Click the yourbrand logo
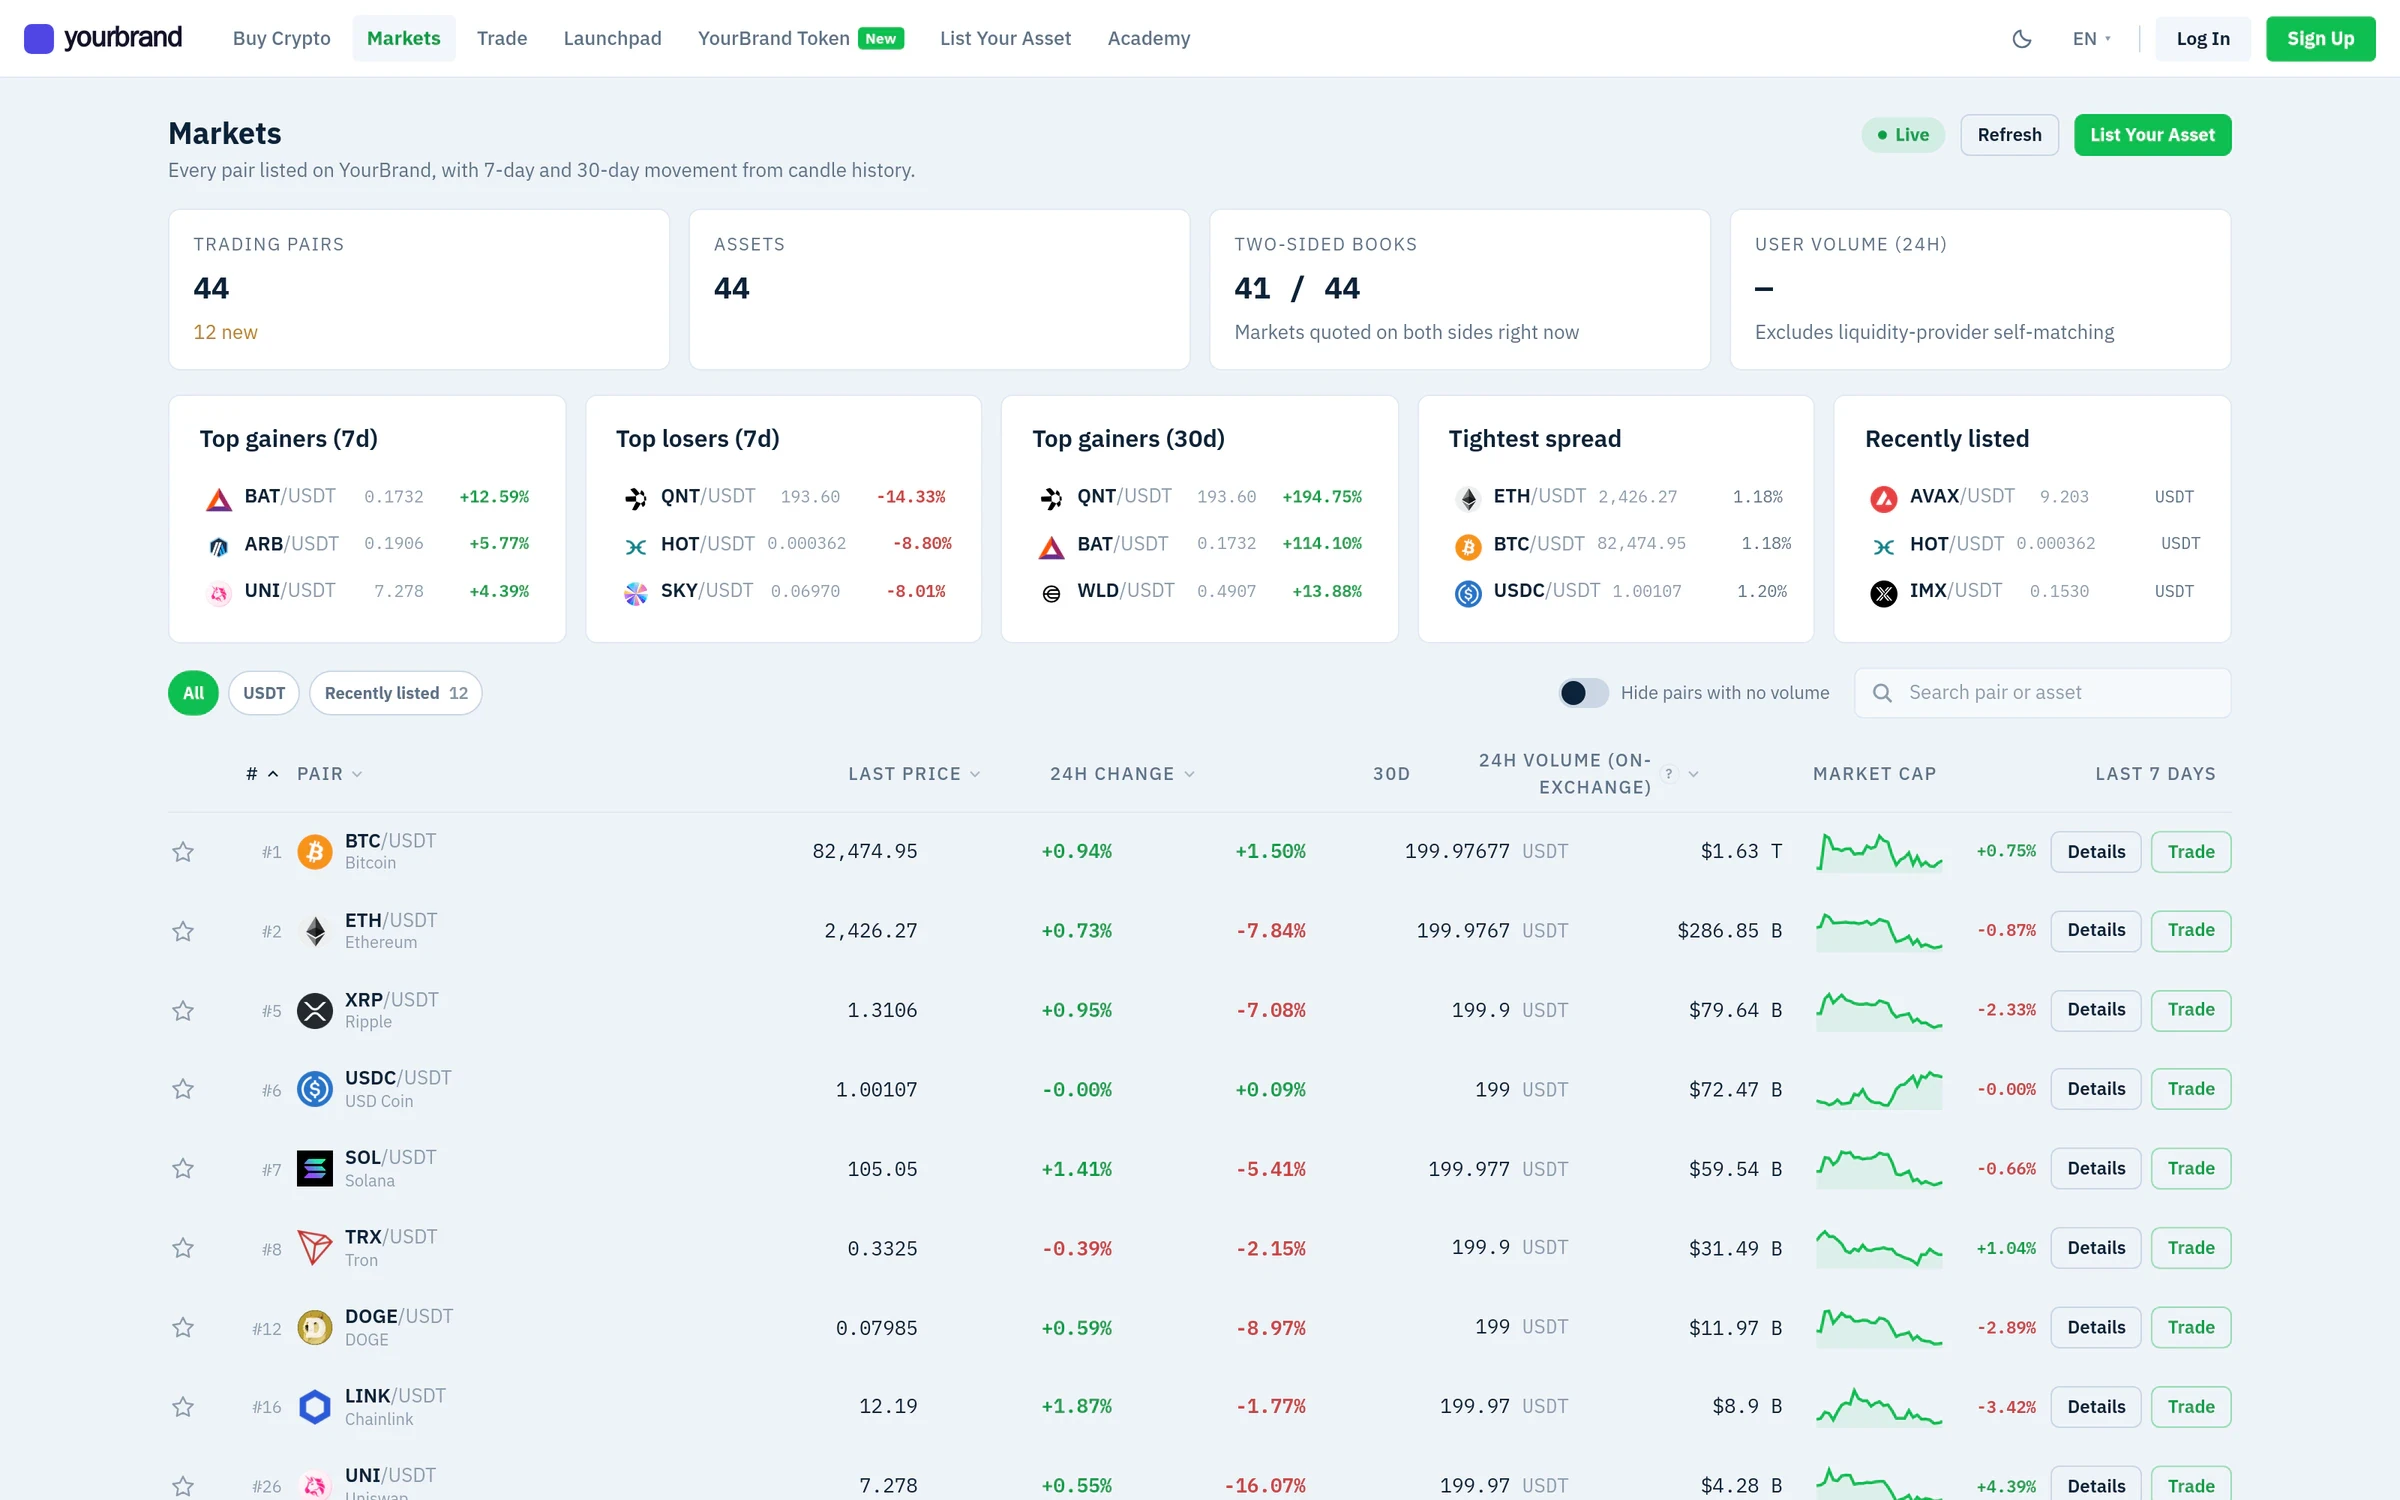This screenshot has width=2400, height=1500. (x=103, y=38)
